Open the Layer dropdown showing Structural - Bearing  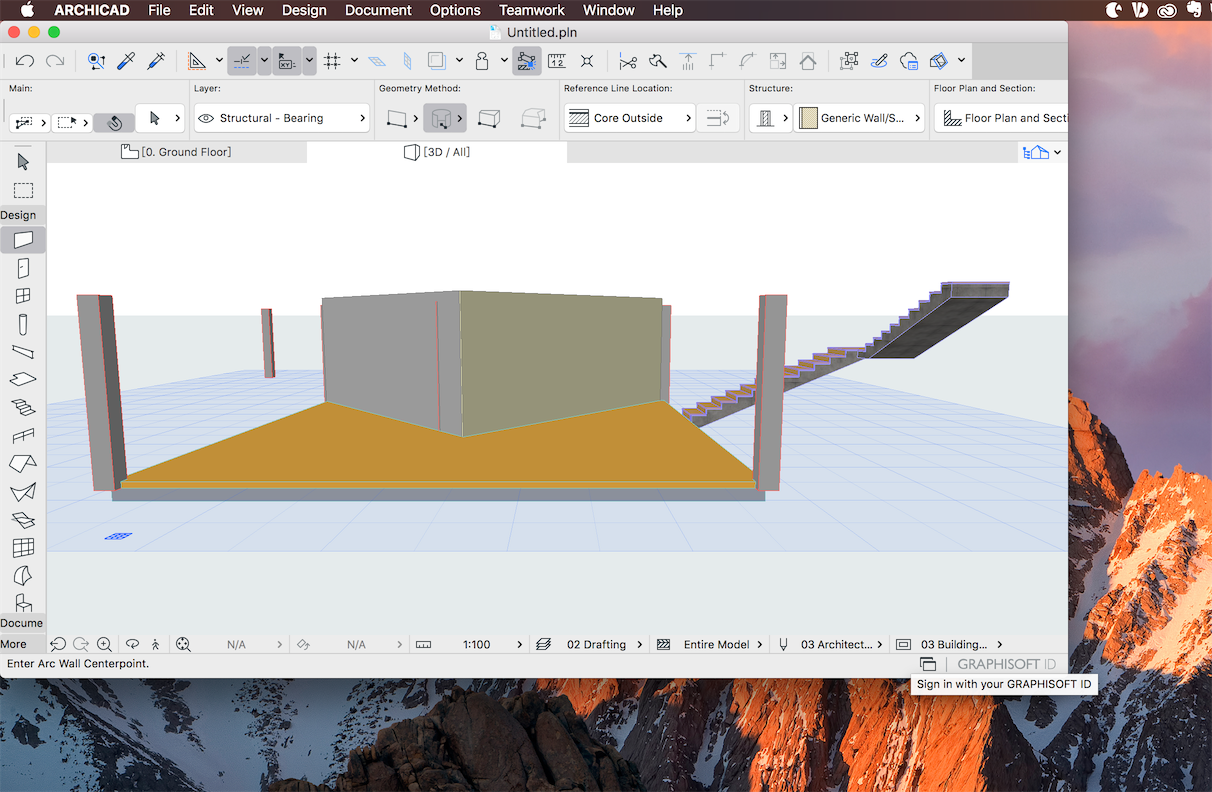coord(282,118)
